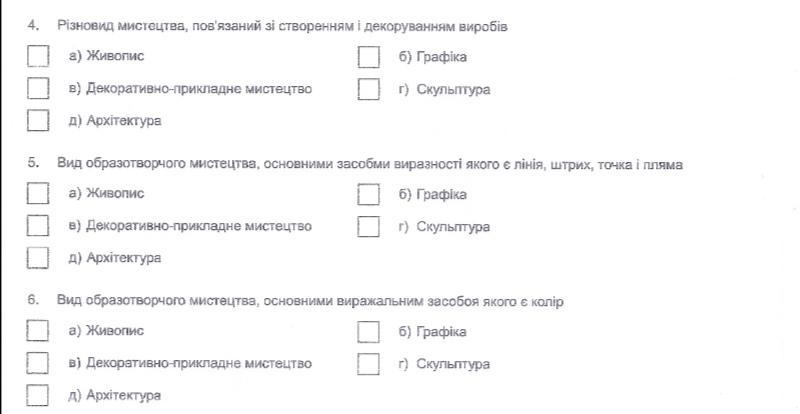The image size is (800, 414).
Task: Tick the Архітектура checkbox in question 5
Action: click(x=38, y=258)
